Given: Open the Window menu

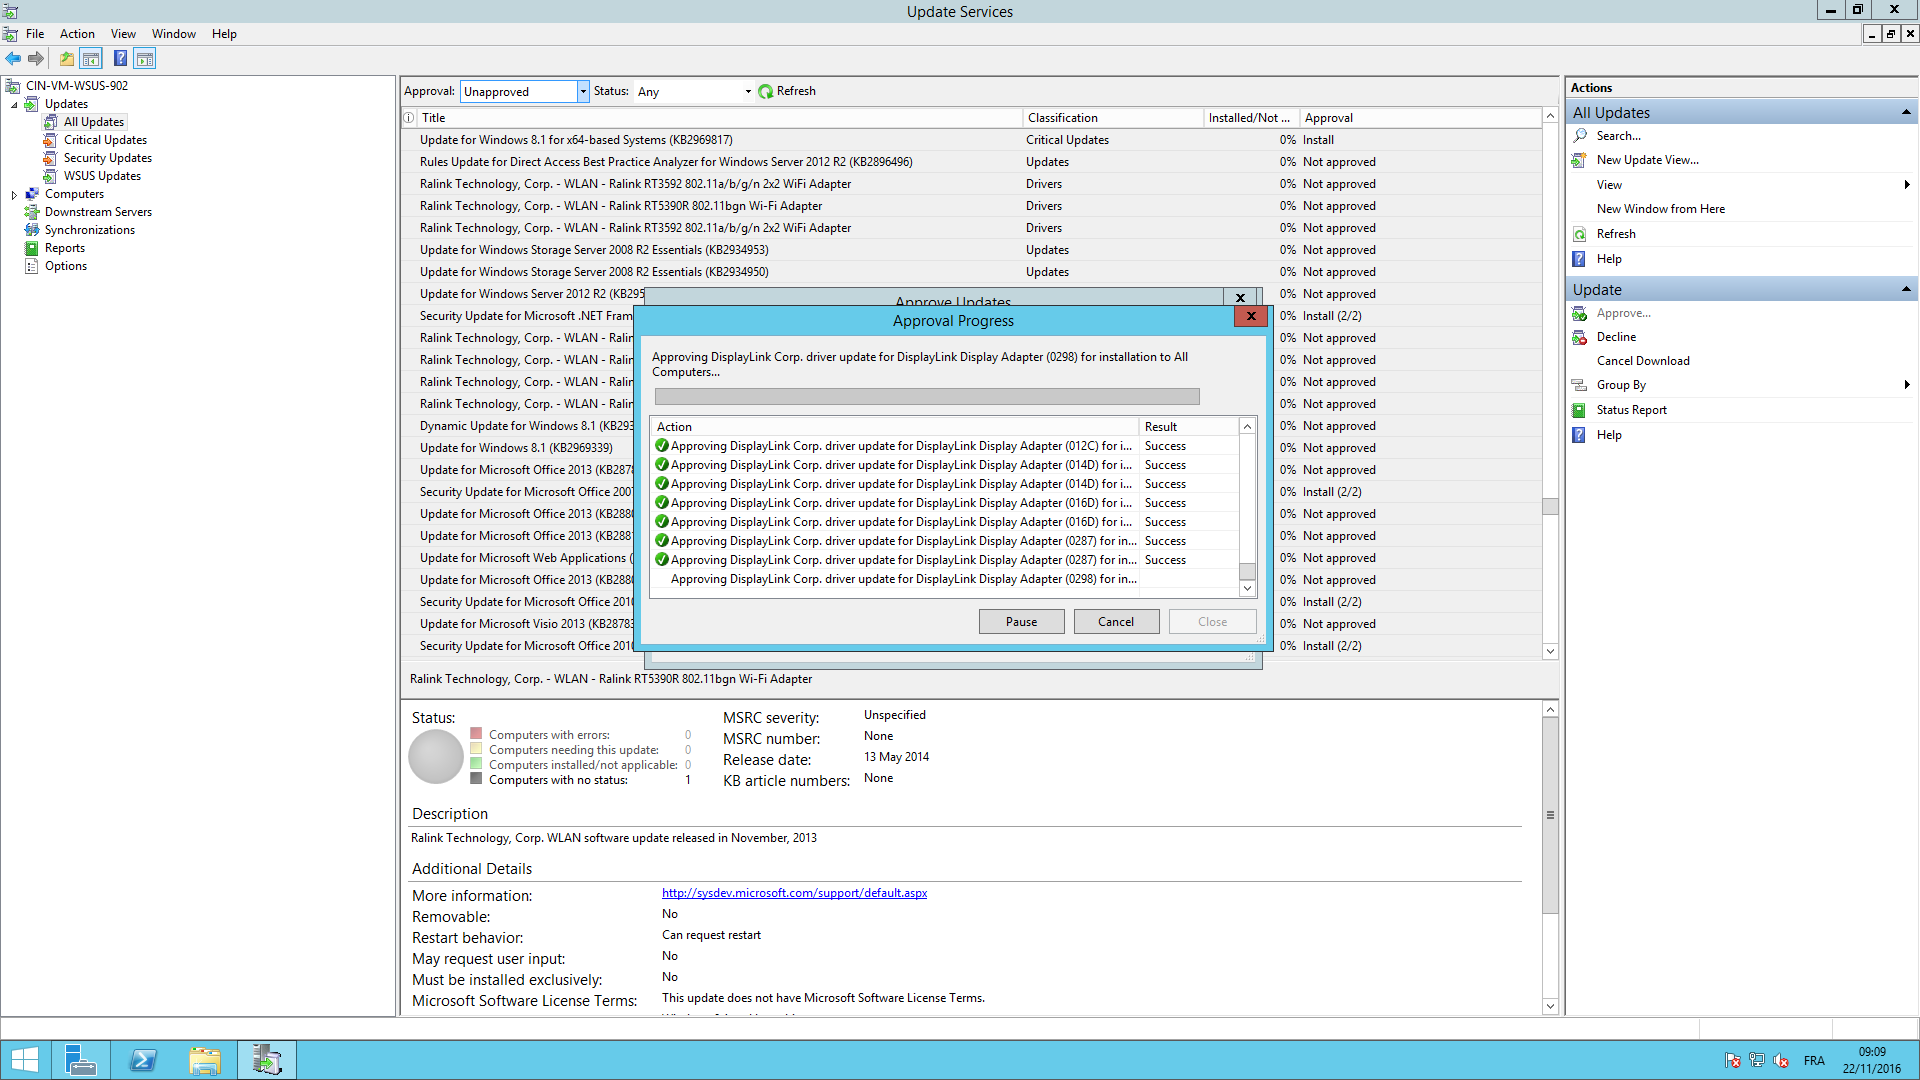Looking at the screenshot, I should pyautogui.click(x=174, y=34).
